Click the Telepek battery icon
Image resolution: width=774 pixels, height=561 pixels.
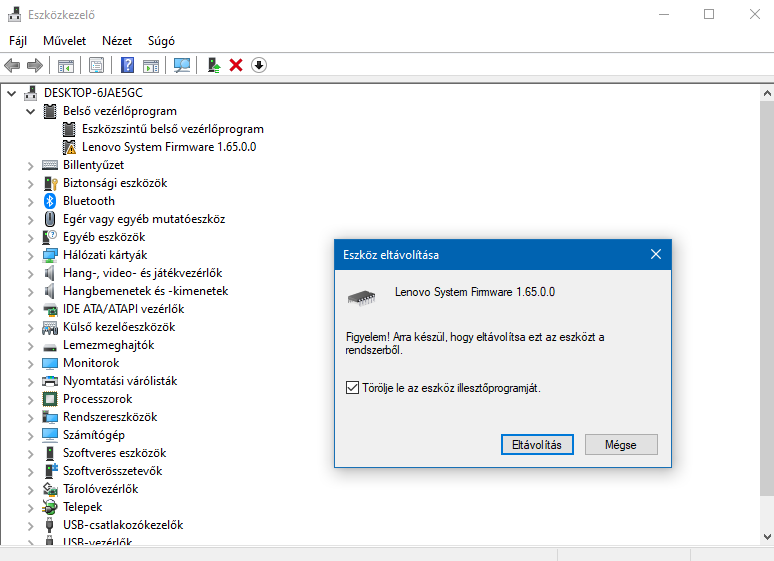(x=50, y=507)
